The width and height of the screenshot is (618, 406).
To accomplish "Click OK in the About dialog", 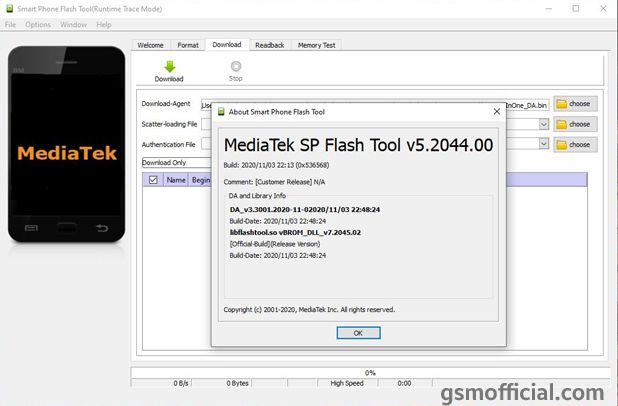I will 358,333.
